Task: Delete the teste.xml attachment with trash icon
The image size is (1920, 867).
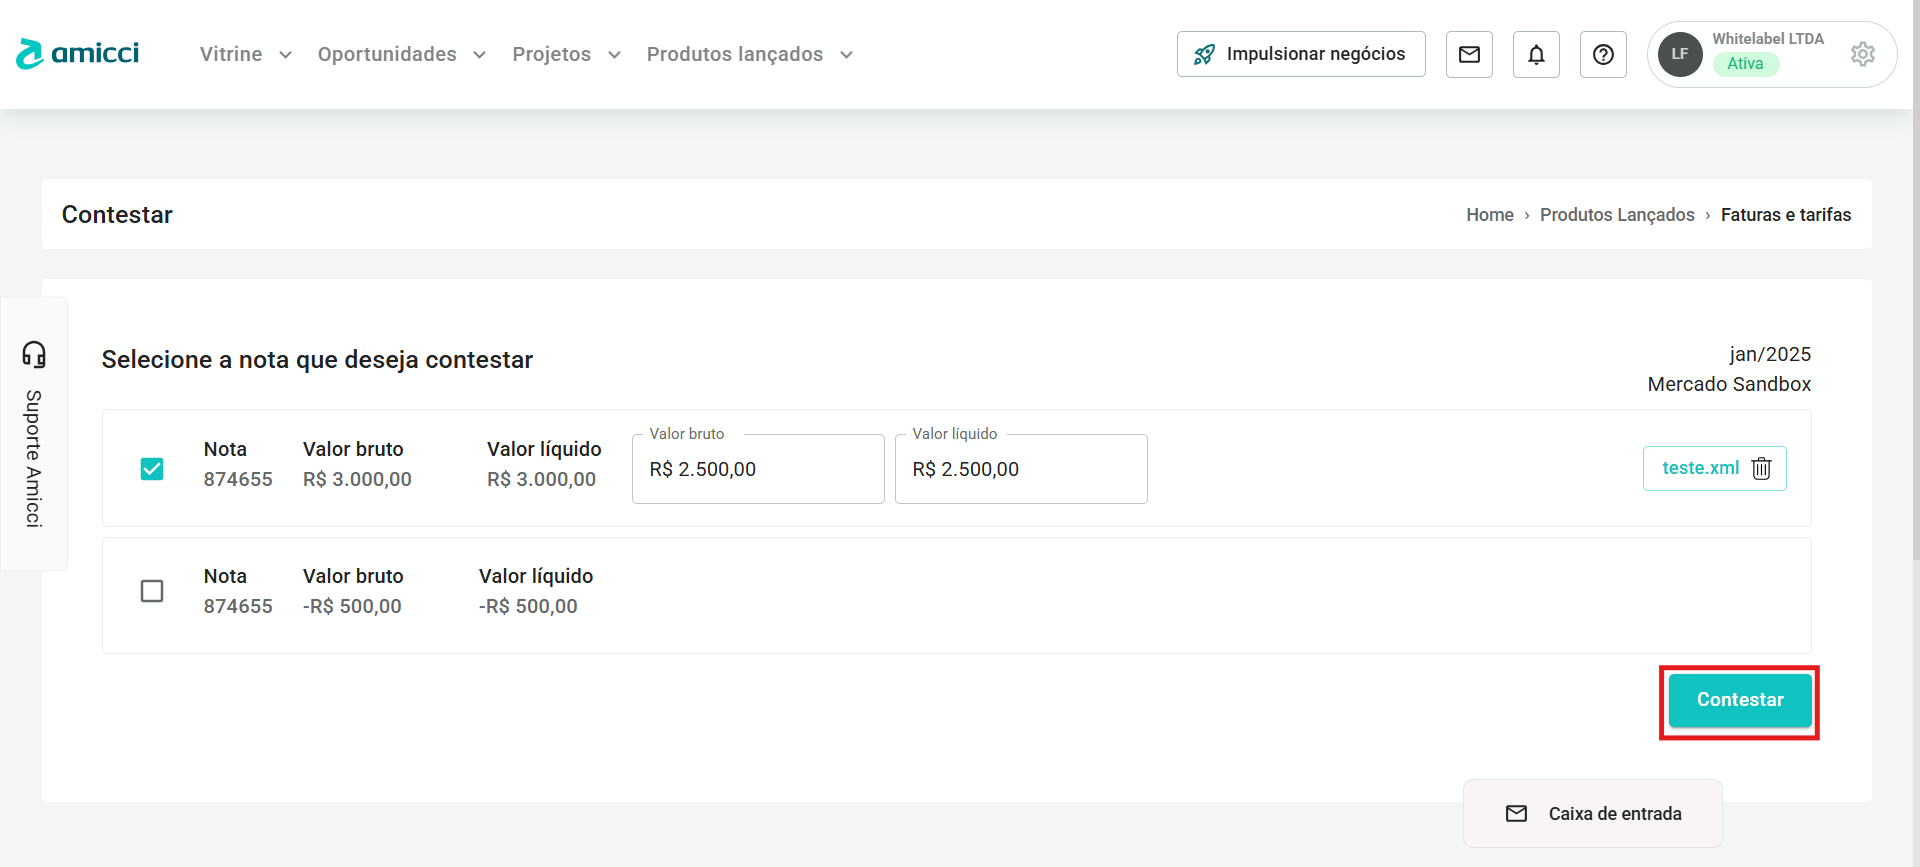Action: pos(1762,469)
